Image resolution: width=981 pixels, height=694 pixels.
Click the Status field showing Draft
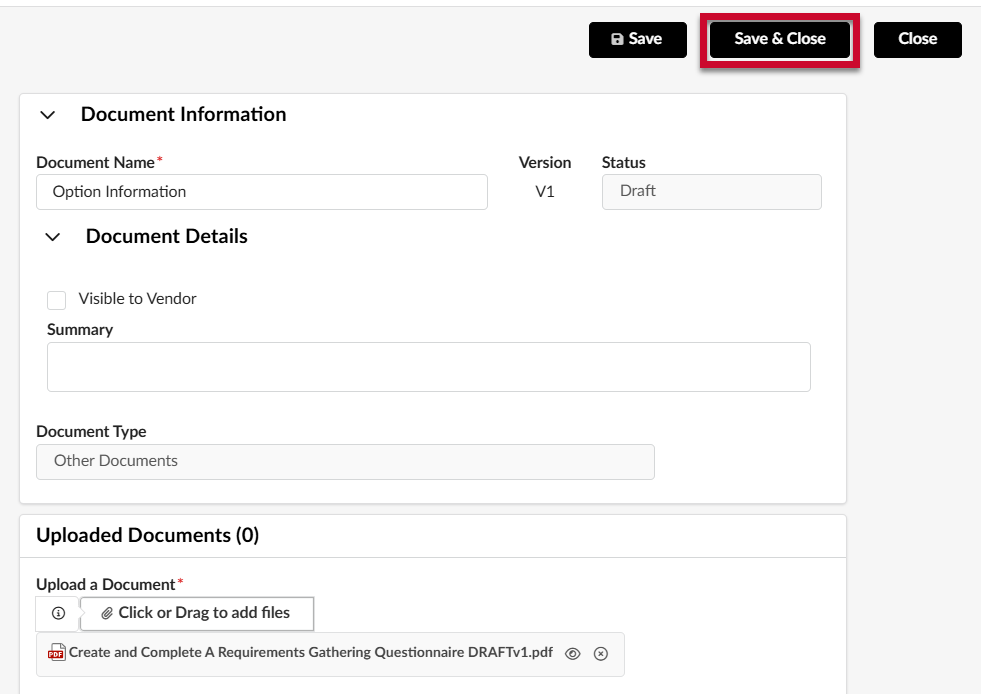click(x=711, y=192)
